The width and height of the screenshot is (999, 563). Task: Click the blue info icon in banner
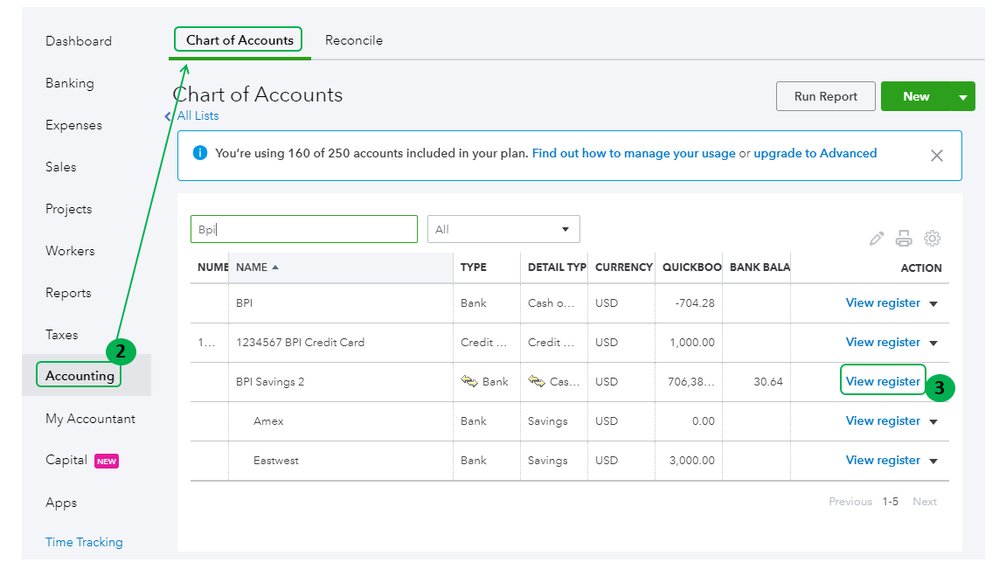click(x=199, y=154)
